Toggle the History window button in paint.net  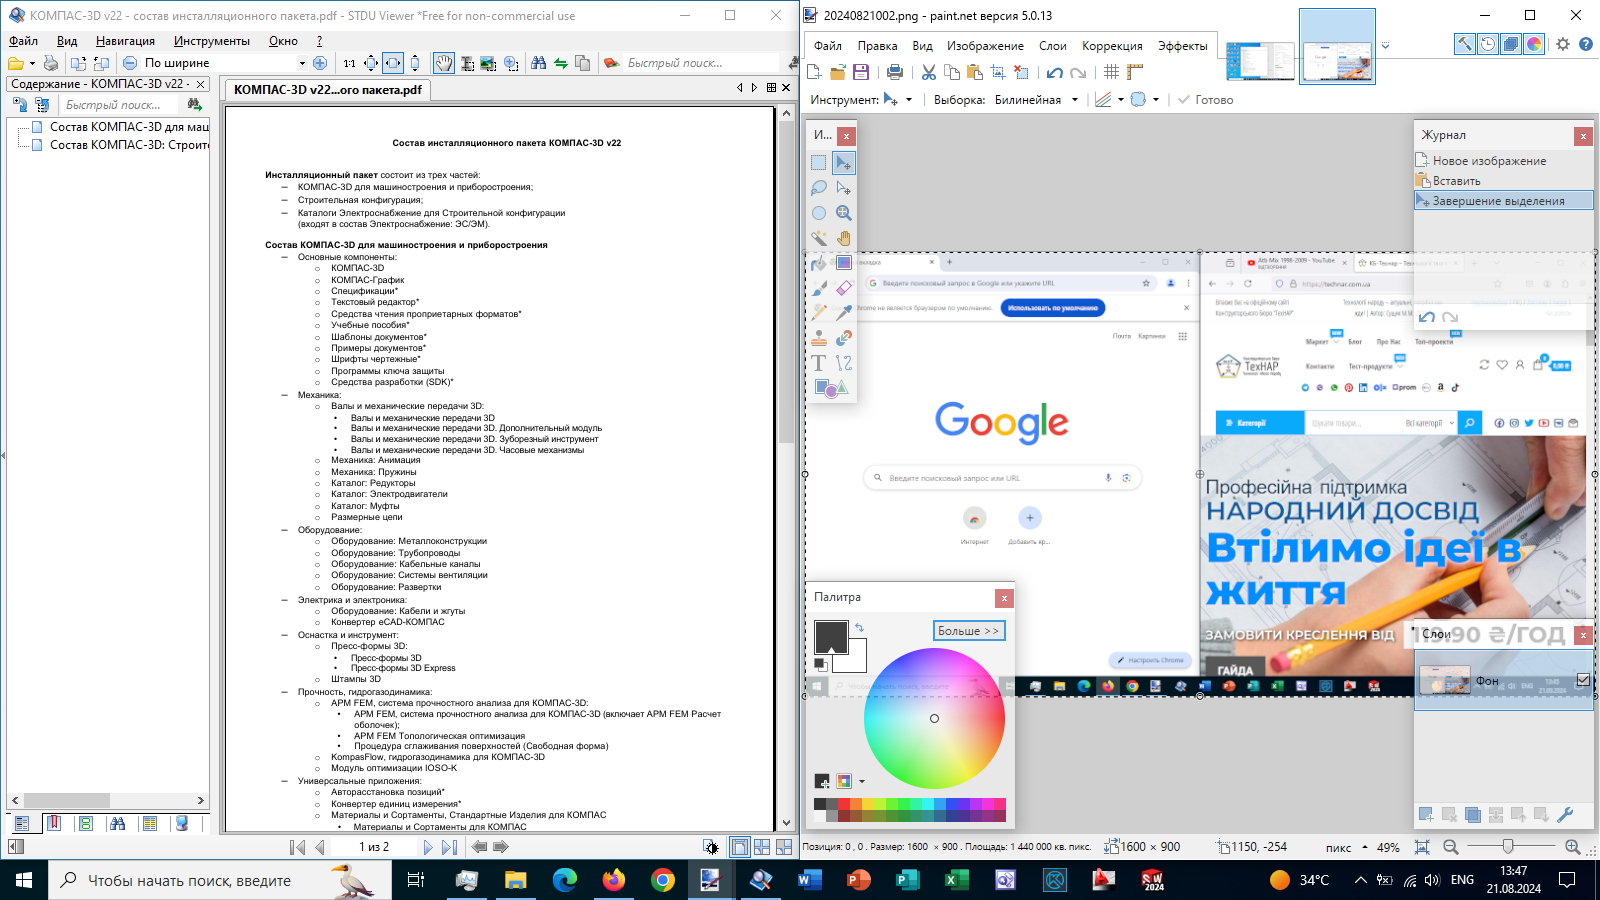(1488, 44)
